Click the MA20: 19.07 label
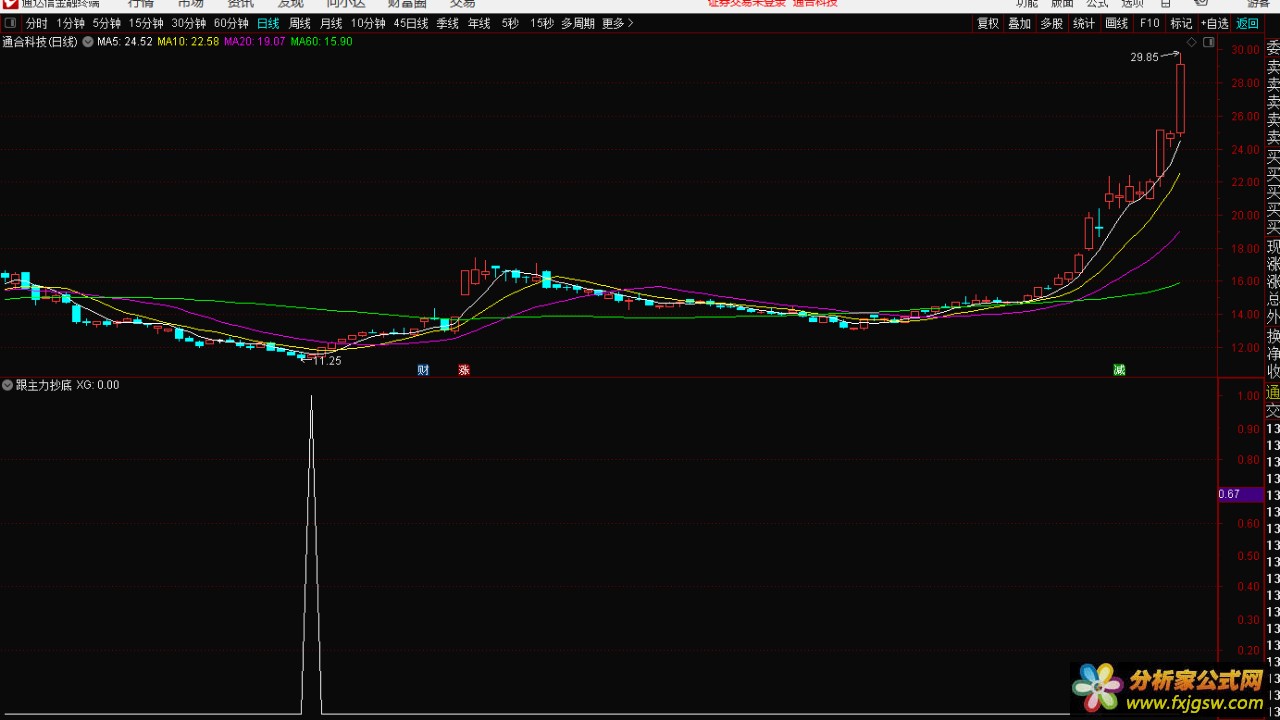 click(254, 42)
